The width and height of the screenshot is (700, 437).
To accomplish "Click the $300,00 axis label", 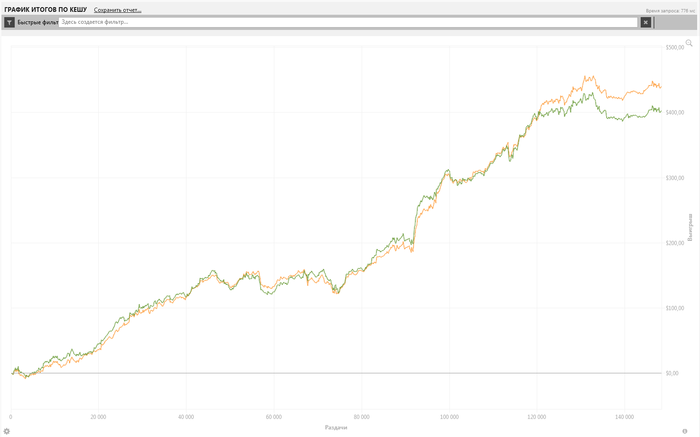I will coord(675,178).
